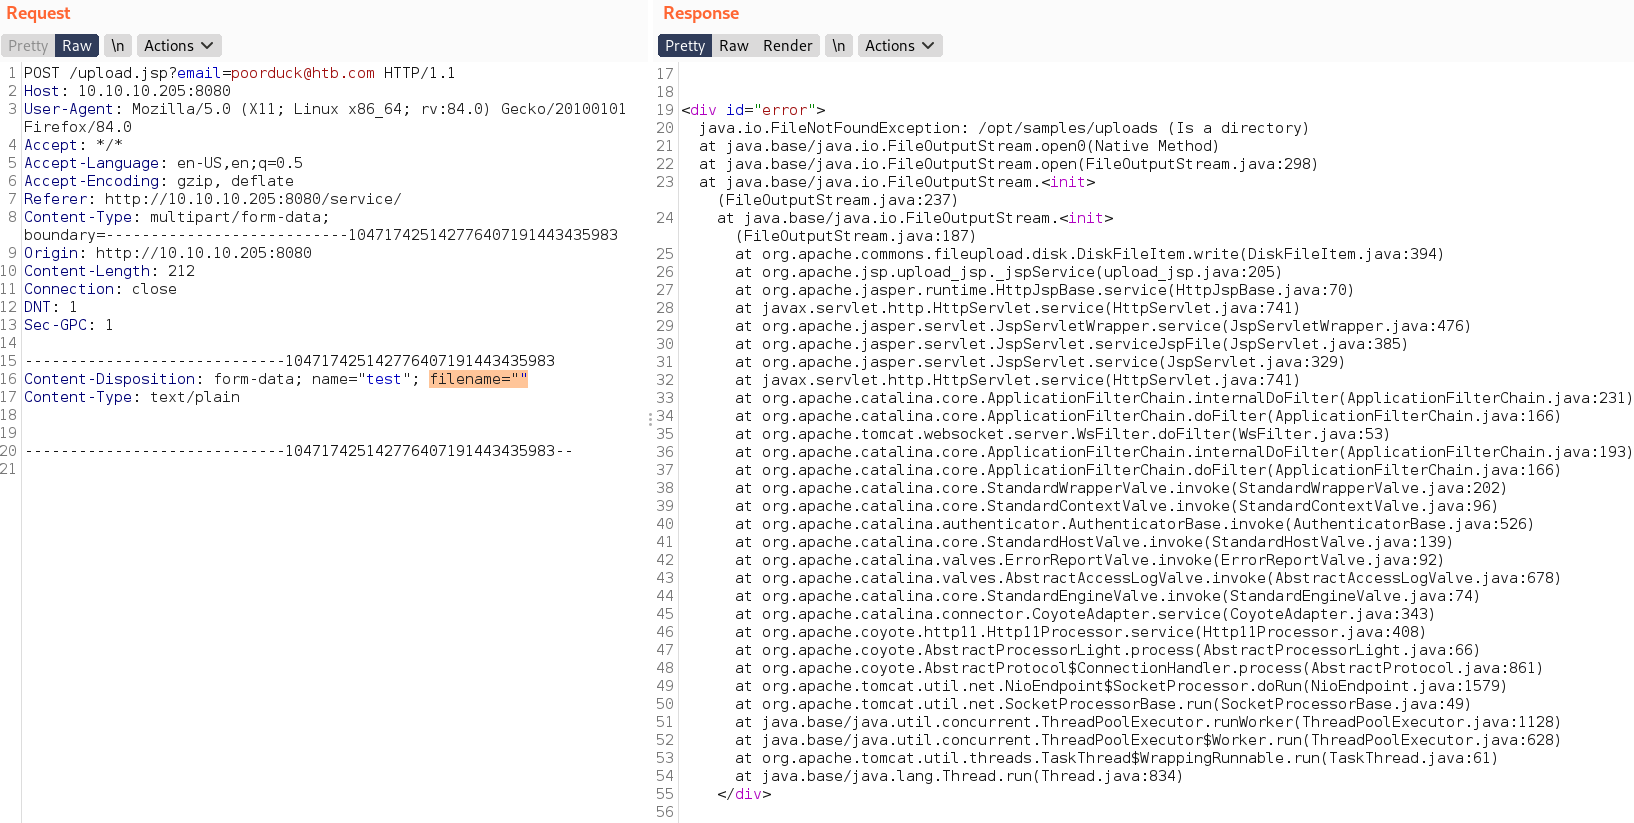Screen dimensions: 1634x823
Task: Click the closing div tag in the response
Action: coord(744,794)
